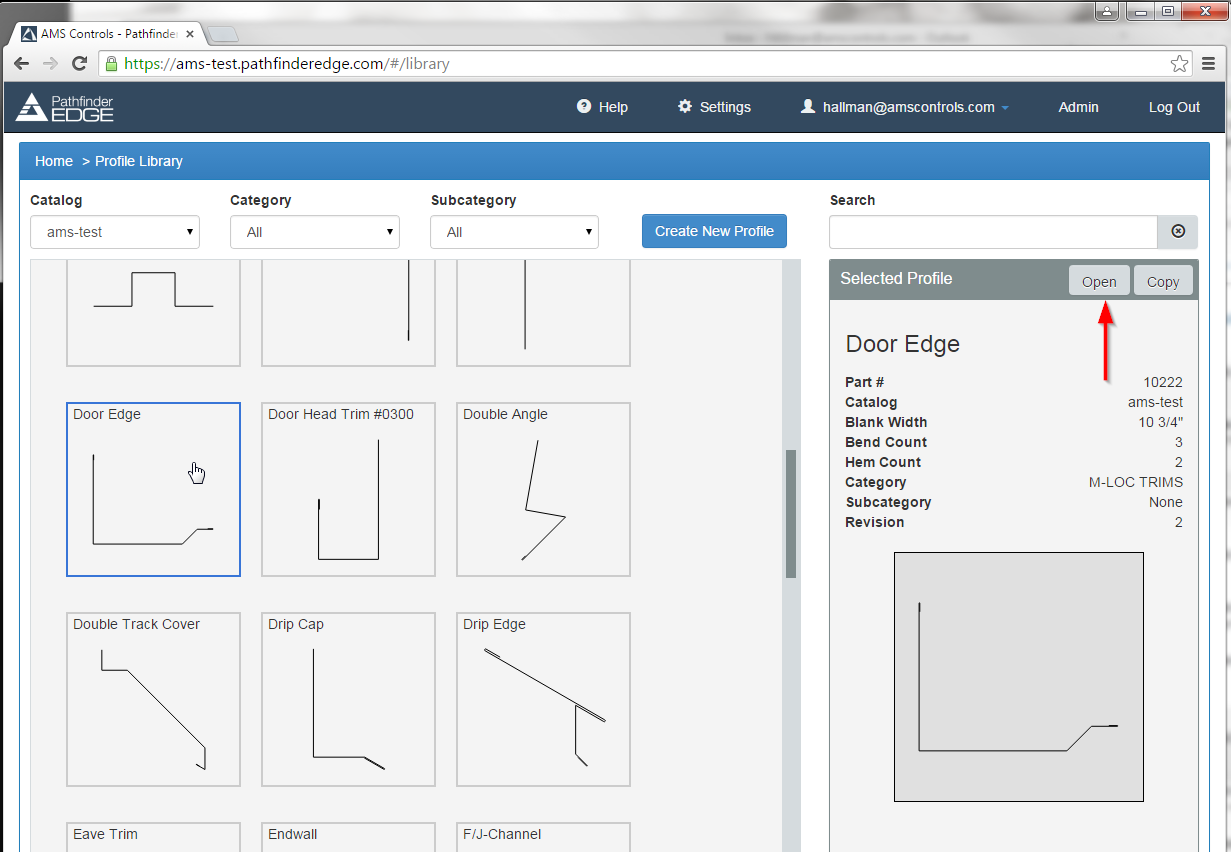Select the Door Edge profile thumbnail

click(153, 490)
